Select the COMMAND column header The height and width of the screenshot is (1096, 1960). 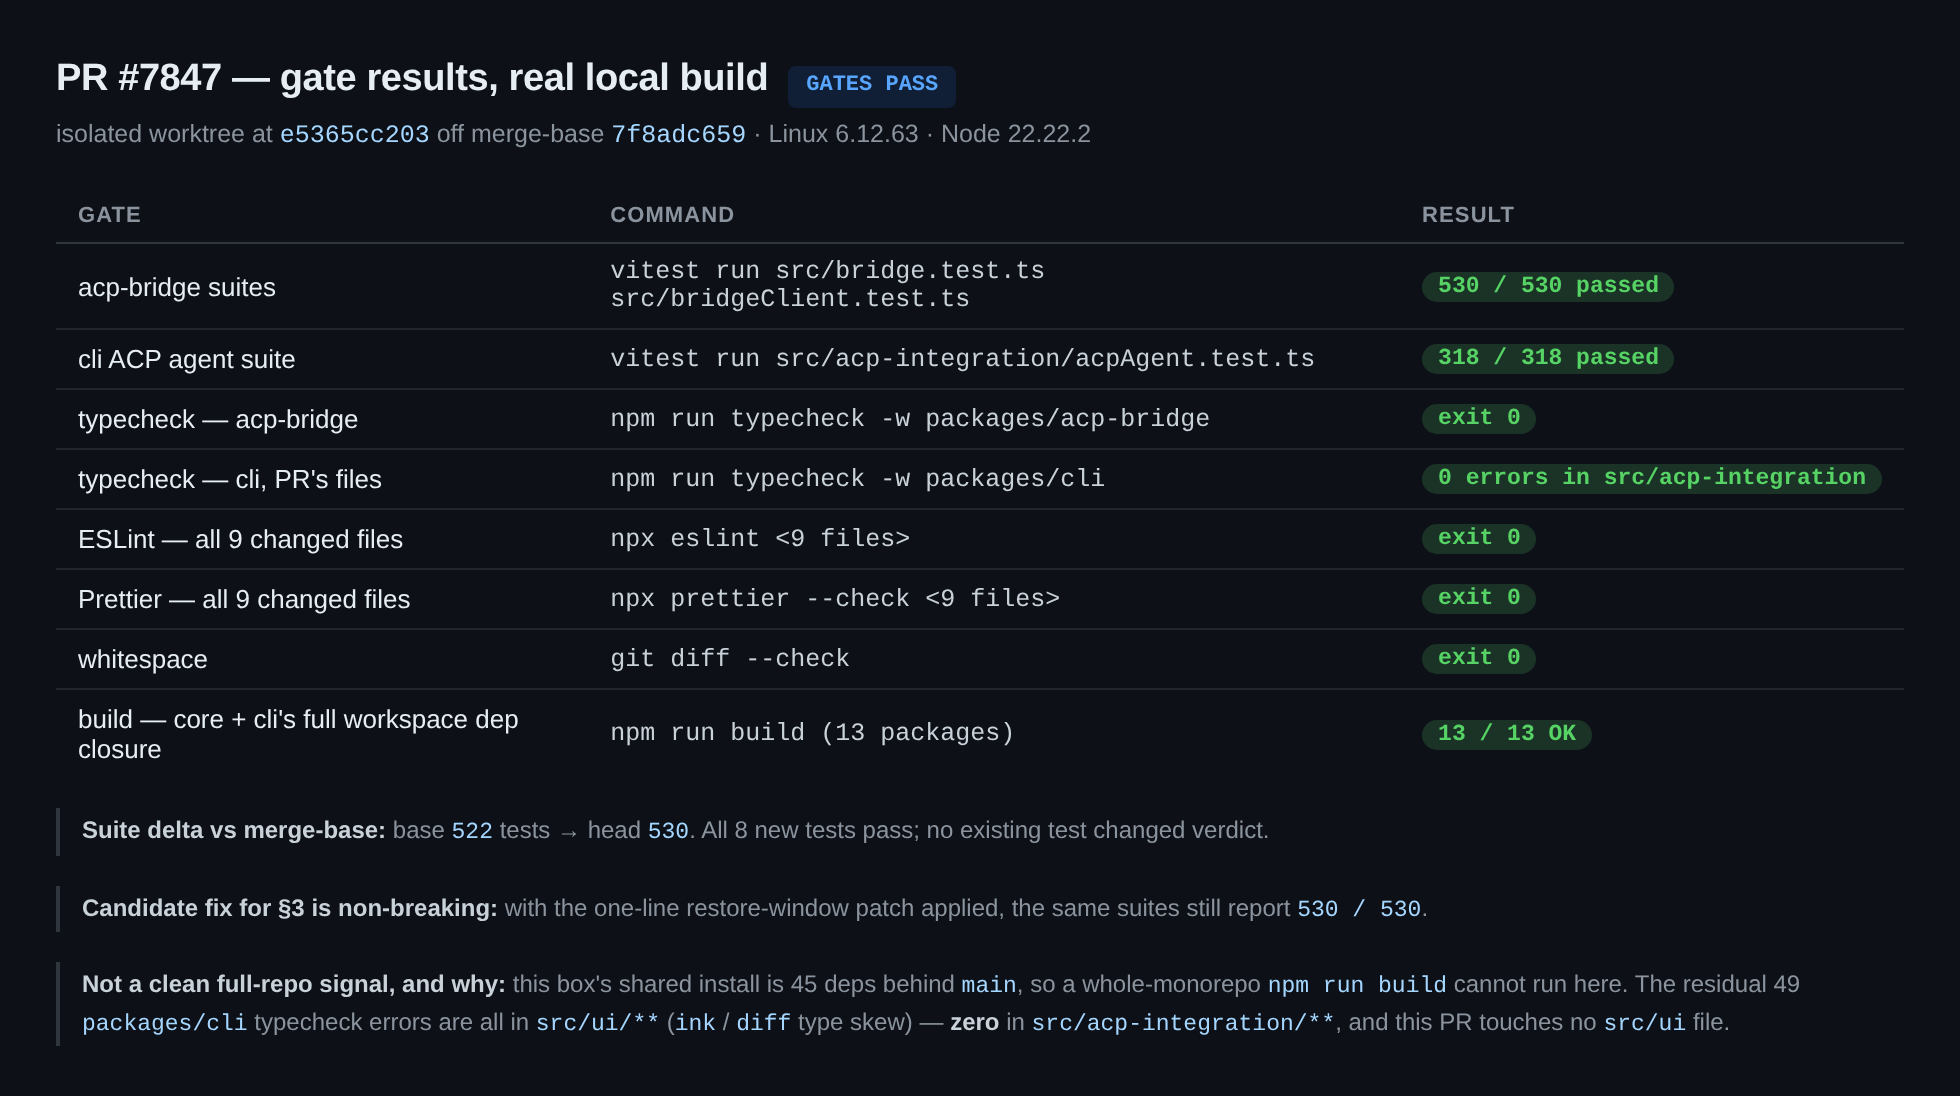(x=672, y=215)
